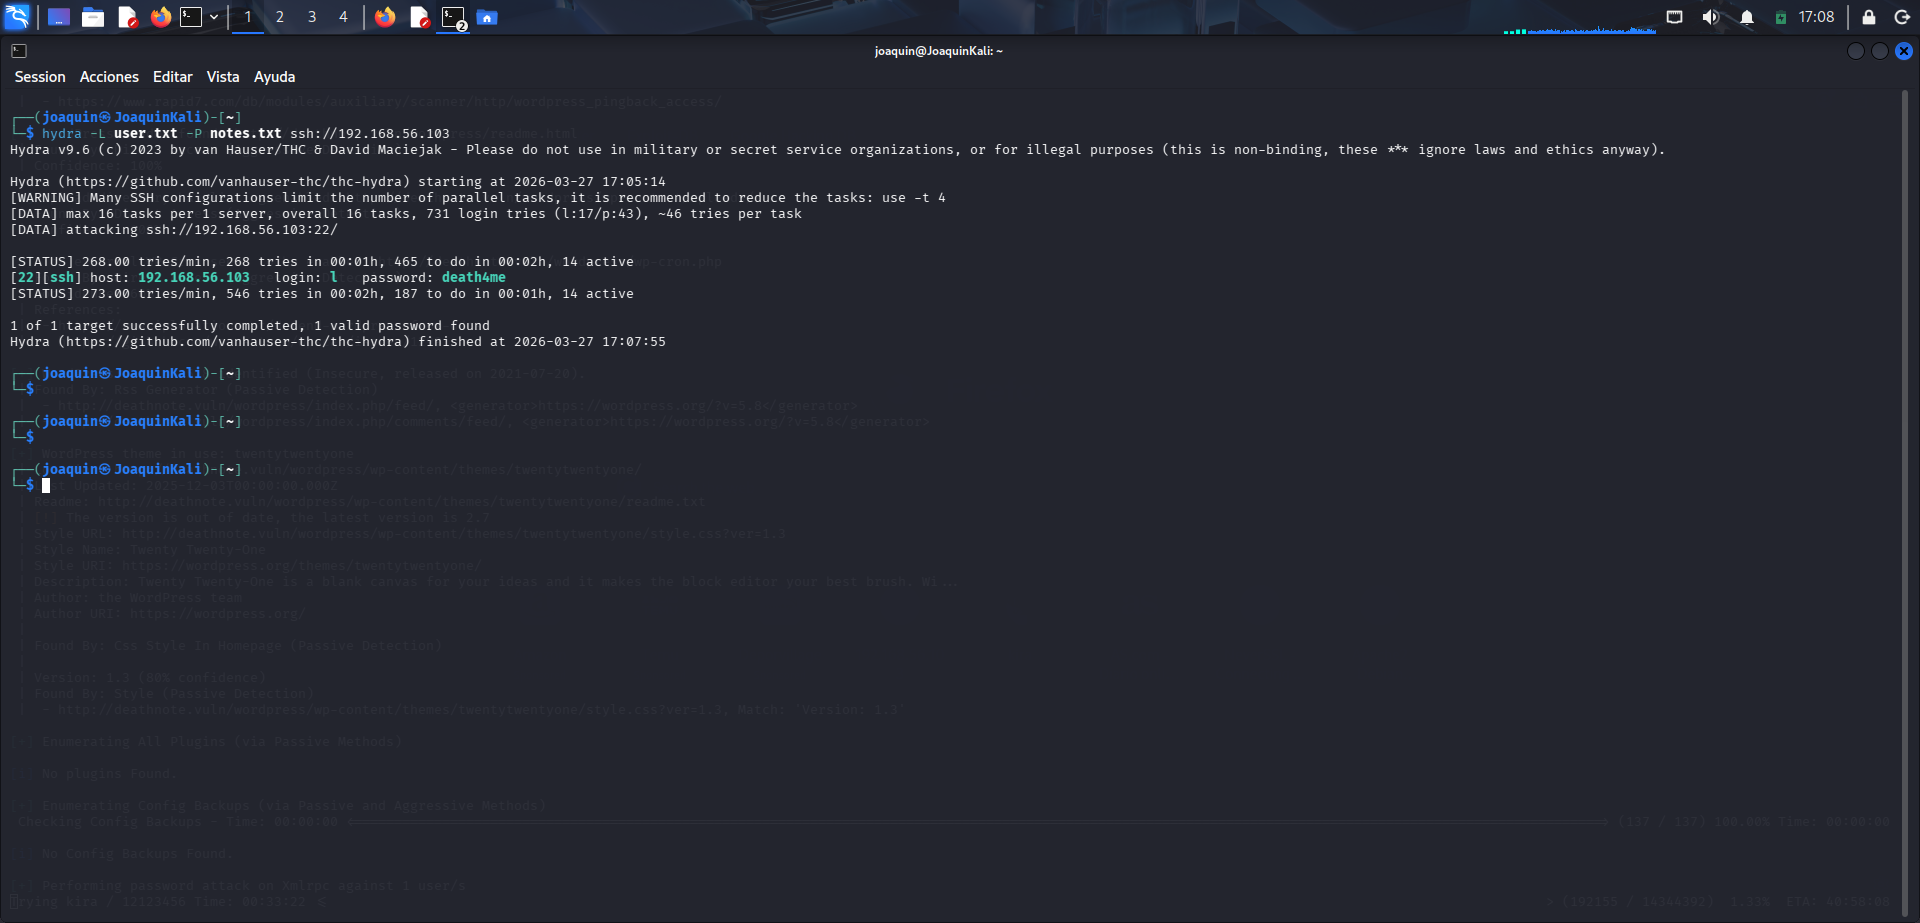
Task: Switch to the terminal window showing badge 2
Action: click(x=453, y=17)
